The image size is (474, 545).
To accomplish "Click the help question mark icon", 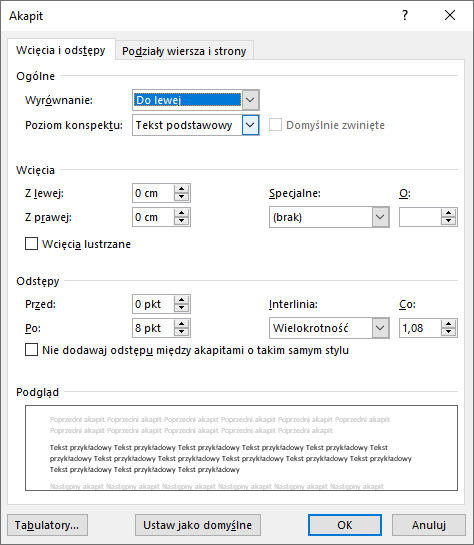I will [x=405, y=15].
